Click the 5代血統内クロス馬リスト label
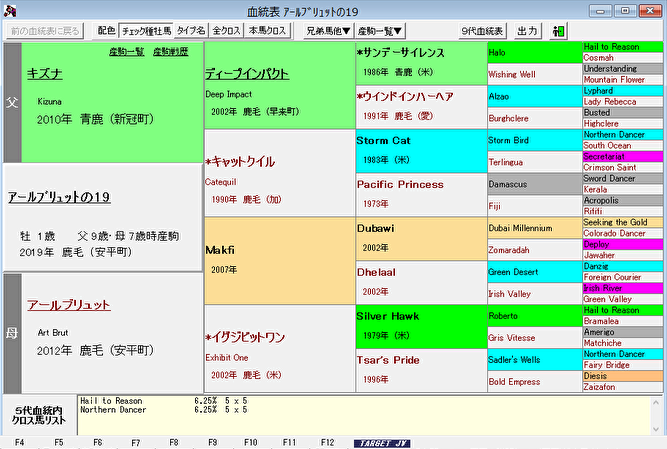The width and height of the screenshot is (667, 449). (x=39, y=415)
